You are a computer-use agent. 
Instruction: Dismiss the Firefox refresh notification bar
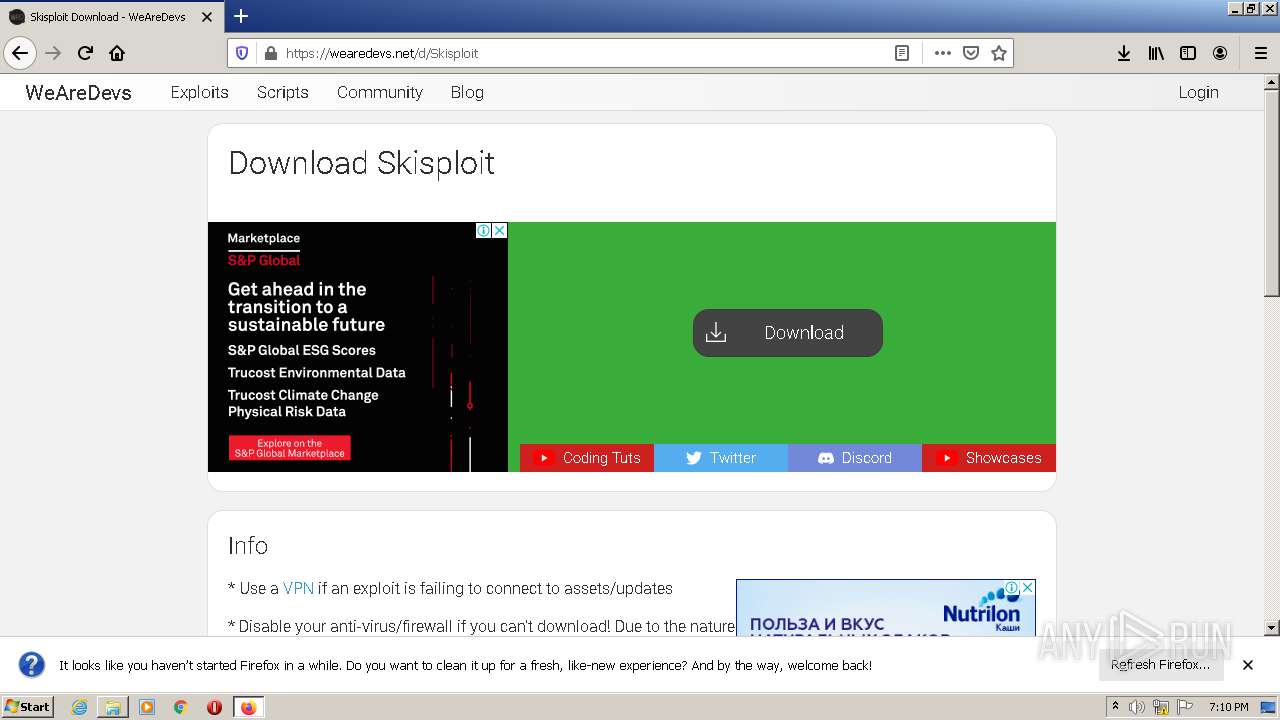[1248, 665]
